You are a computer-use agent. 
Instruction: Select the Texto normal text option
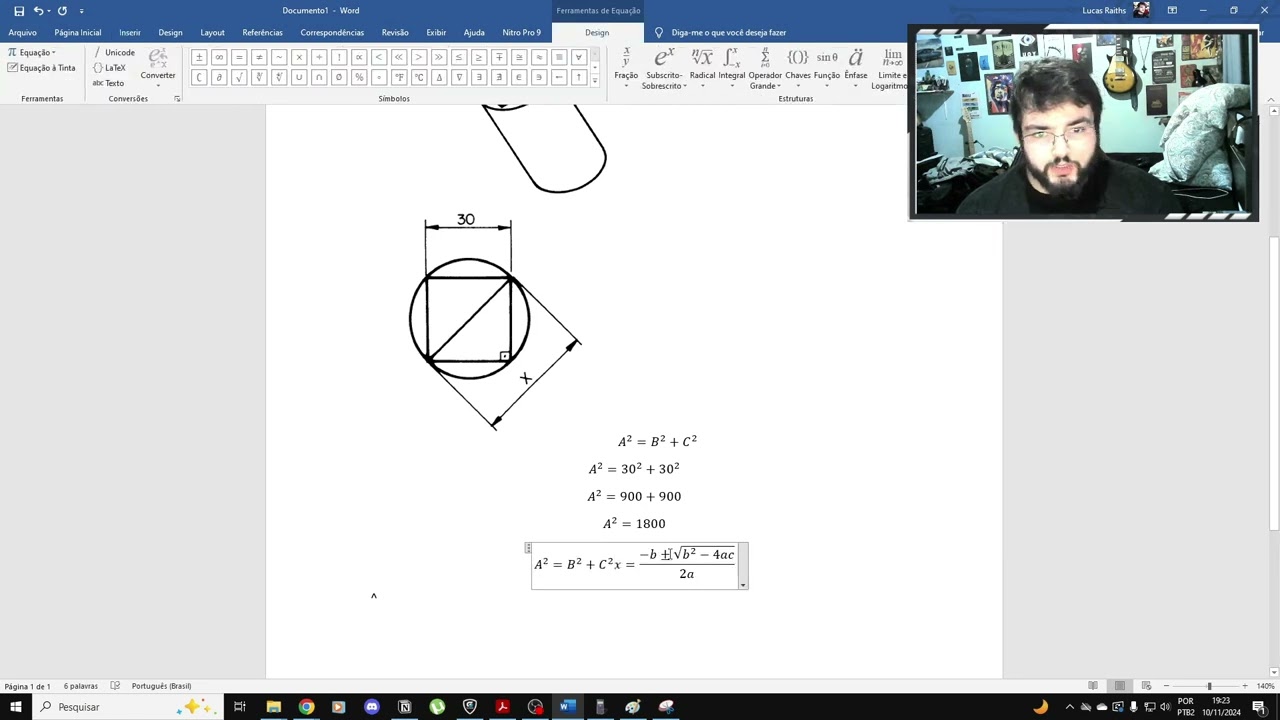(x=109, y=83)
